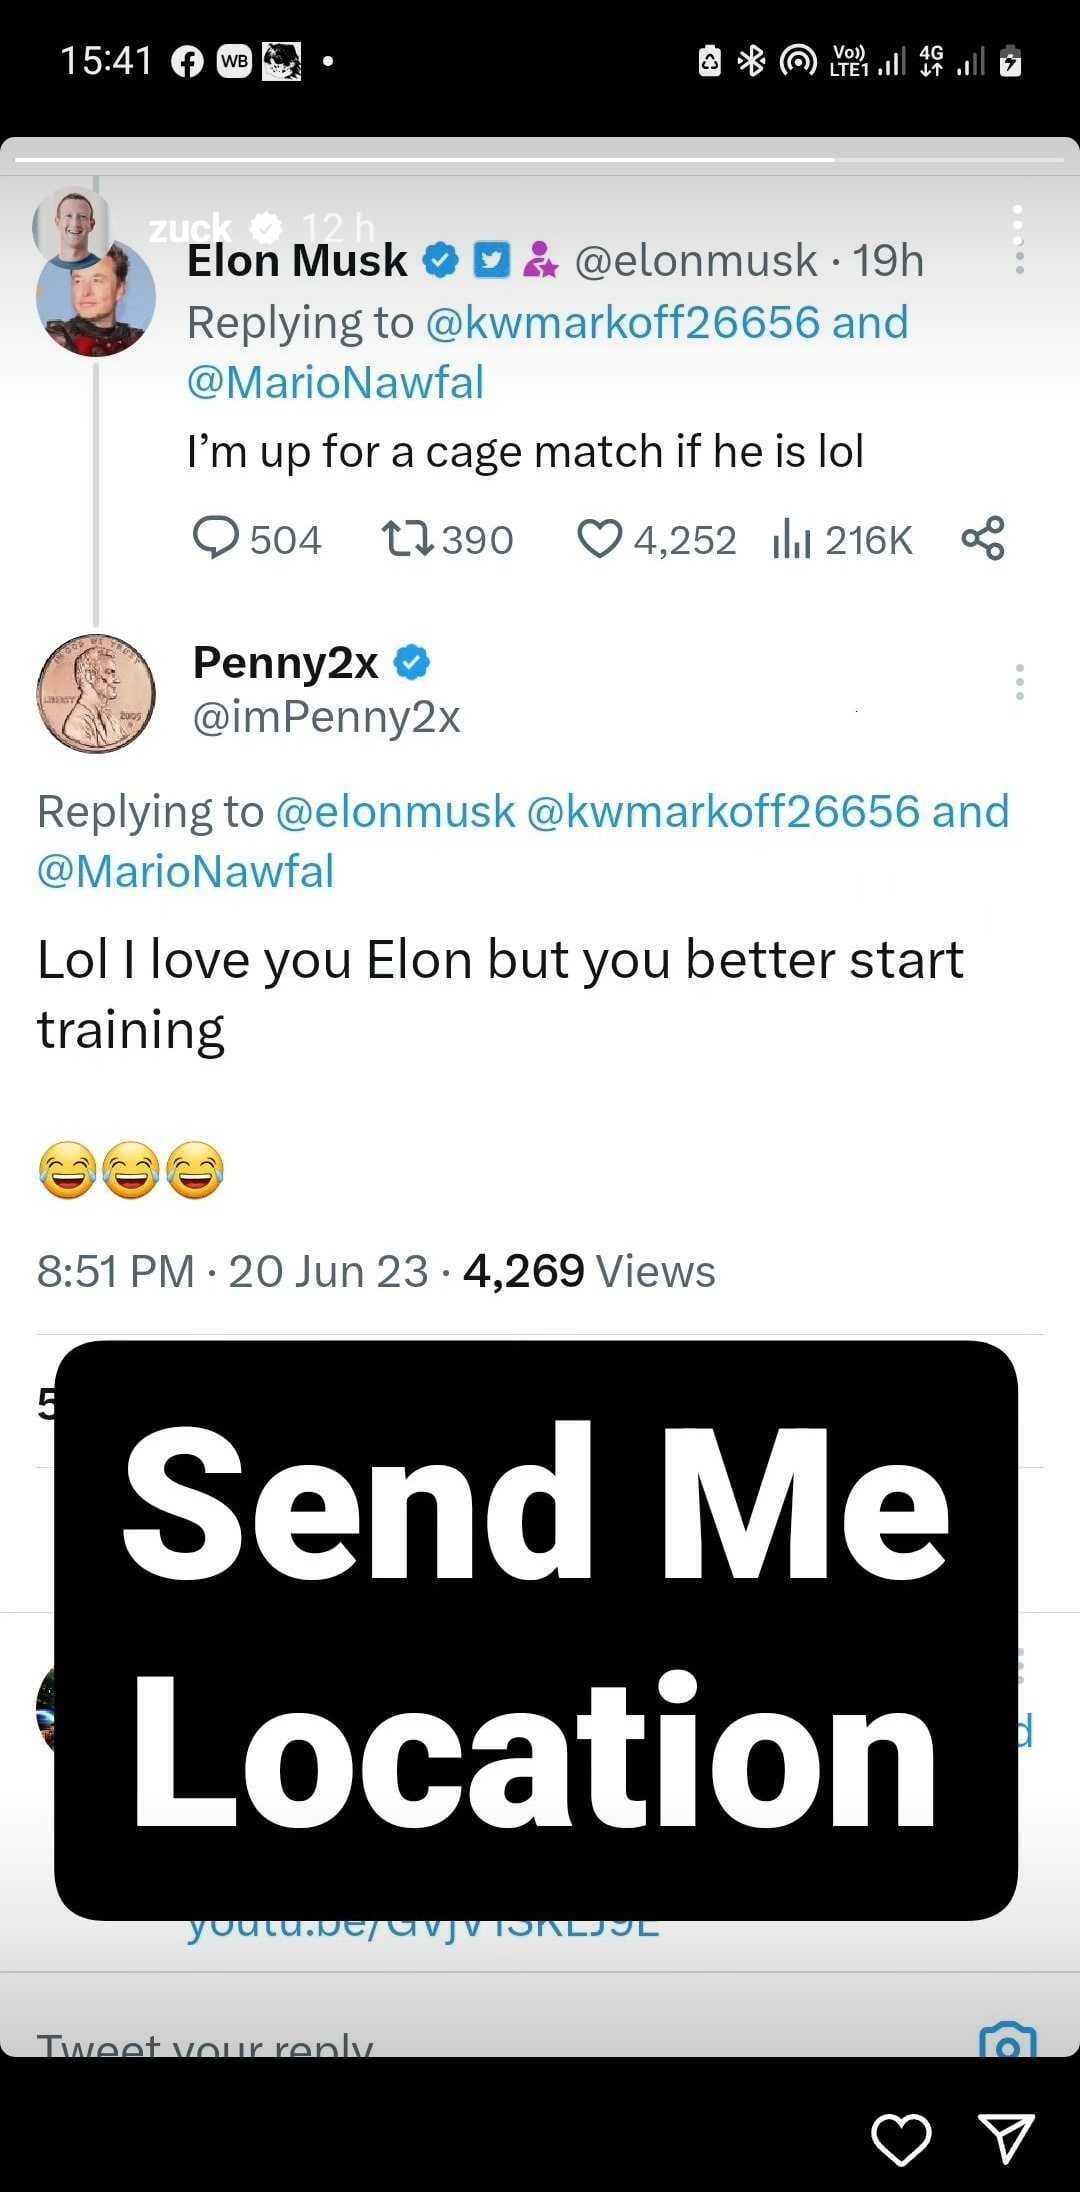The width and height of the screenshot is (1080, 2192).
Task: Tap the Send Me Location sticker
Action: click(x=536, y=1629)
